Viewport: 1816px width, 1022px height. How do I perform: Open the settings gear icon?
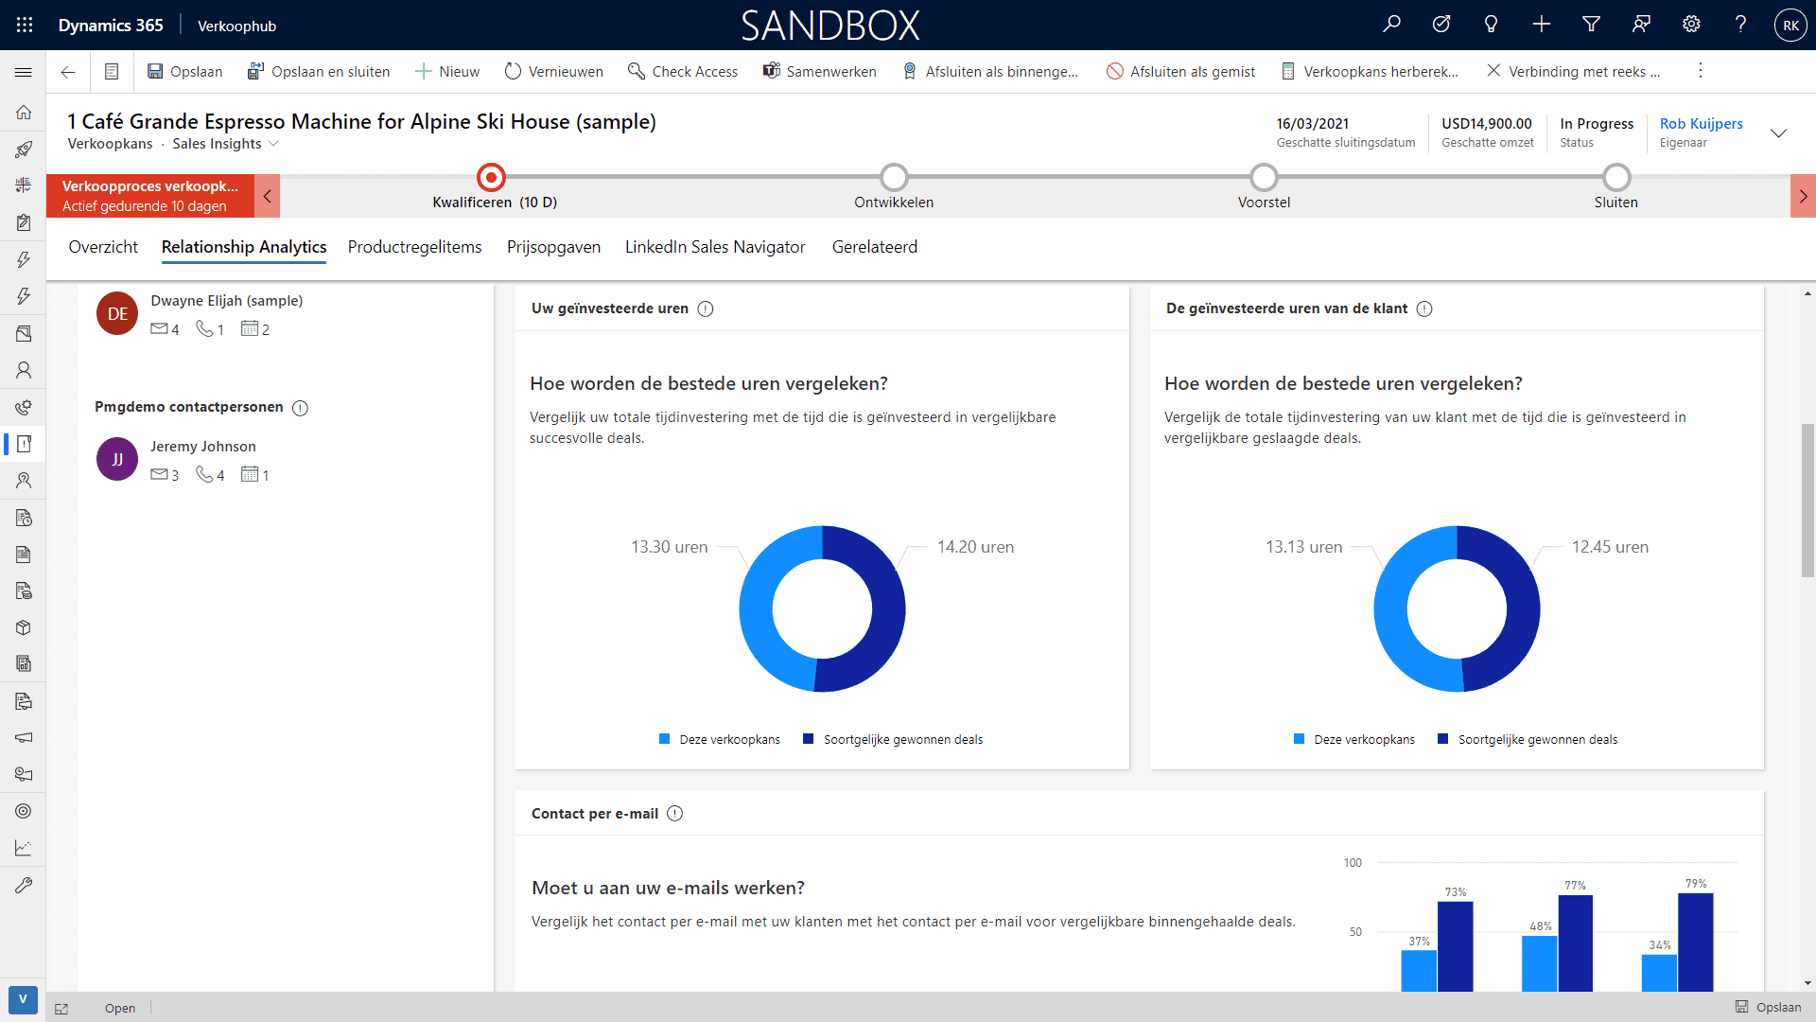coord(1691,24)
